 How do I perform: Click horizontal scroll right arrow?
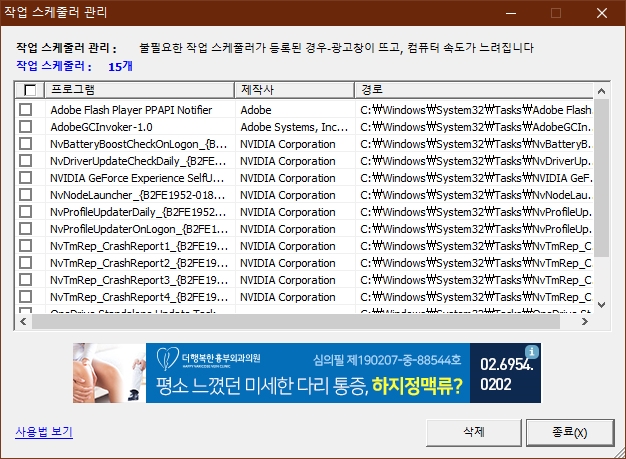(585, 322)
